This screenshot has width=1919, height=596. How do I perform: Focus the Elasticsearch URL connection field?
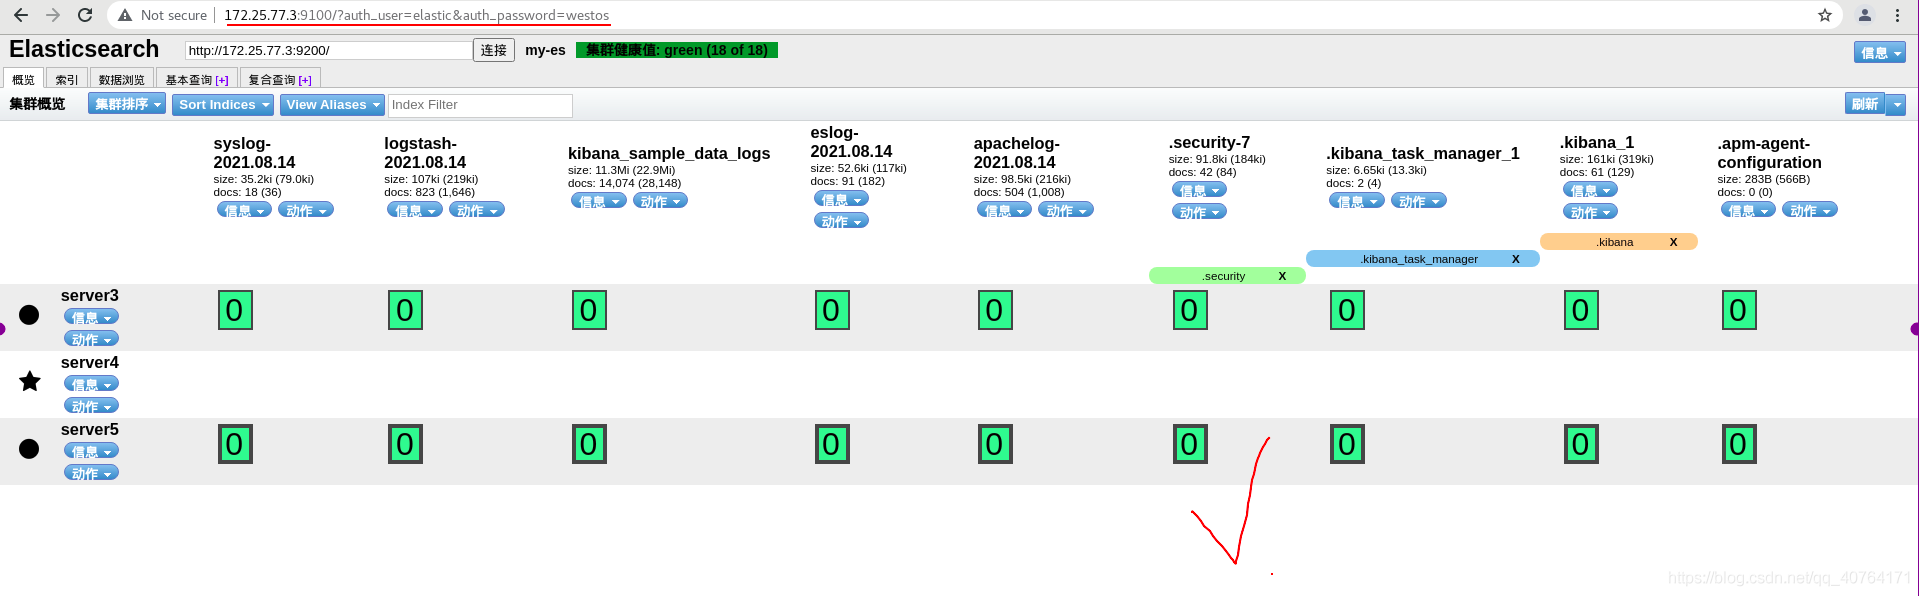tap(329, 50)
